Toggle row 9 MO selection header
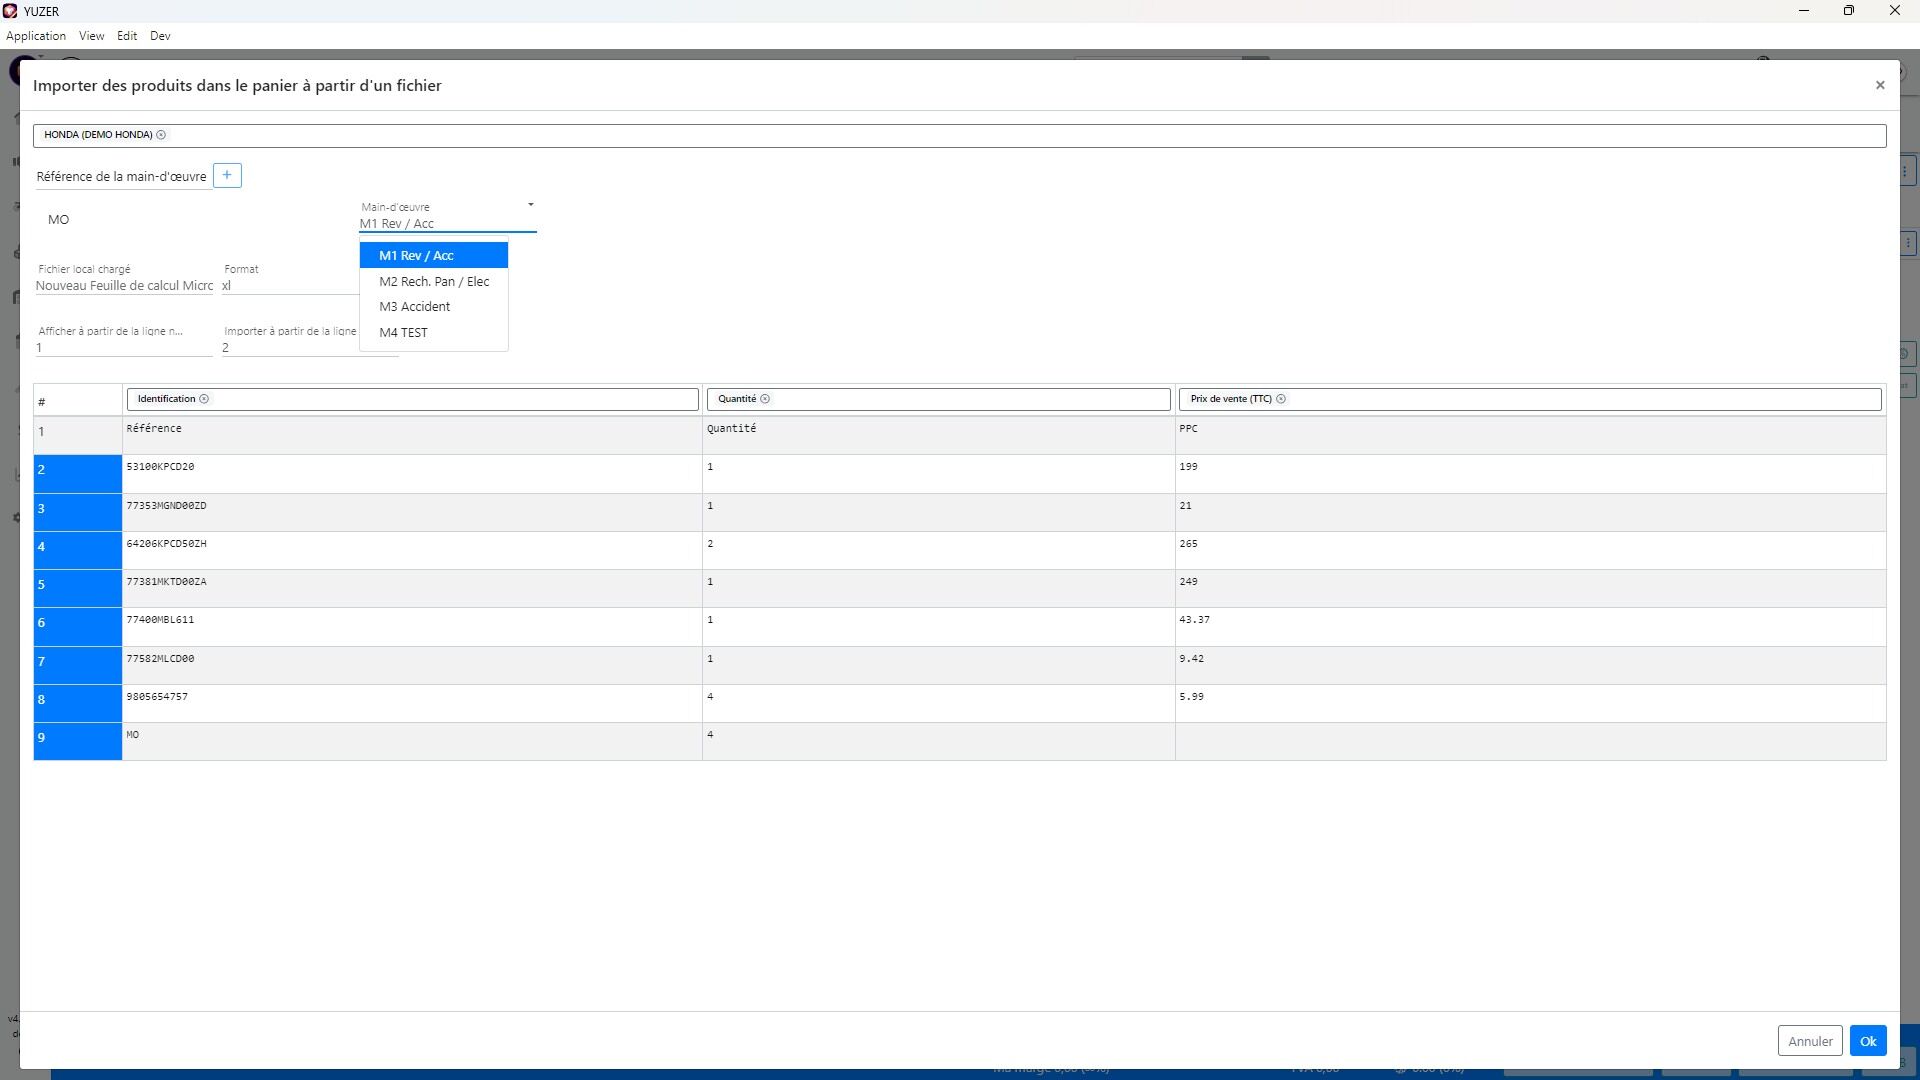Screen dimensions: 1920x1080 (77, 738)
